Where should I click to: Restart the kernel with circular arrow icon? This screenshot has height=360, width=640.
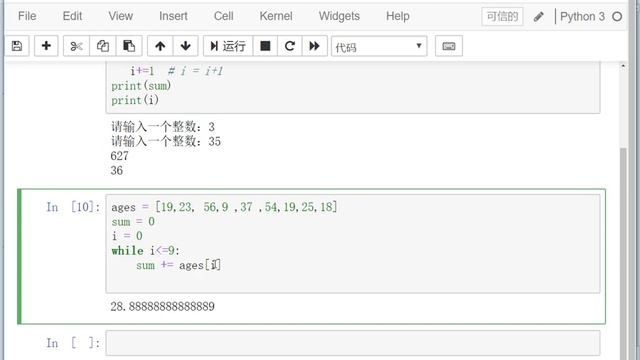(x=290, y=46)
